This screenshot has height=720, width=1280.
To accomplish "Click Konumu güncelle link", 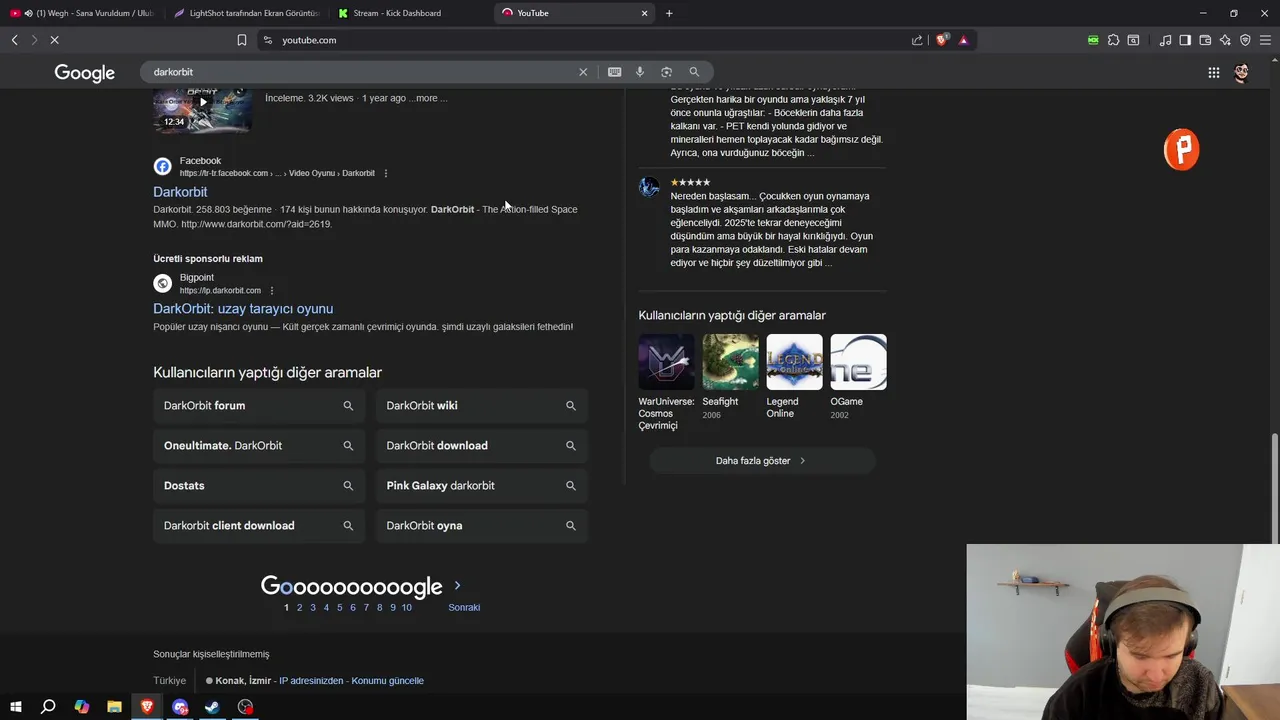I will [387, 681].
